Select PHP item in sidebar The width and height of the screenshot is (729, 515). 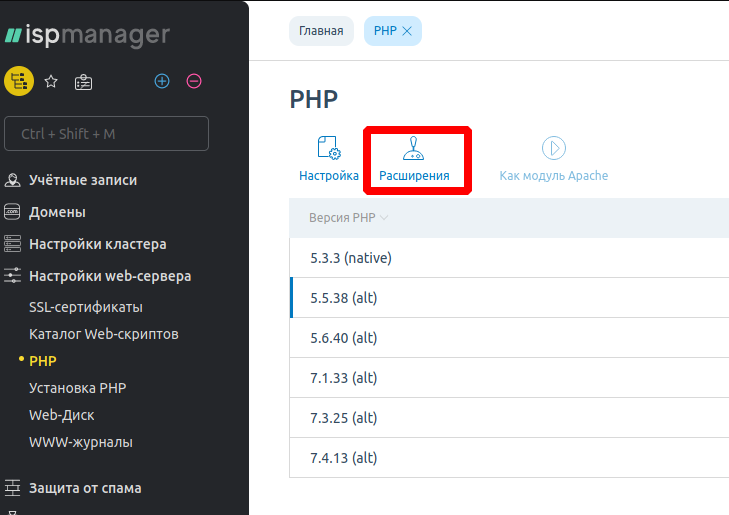pyautogui.click(x=43, y=361)
